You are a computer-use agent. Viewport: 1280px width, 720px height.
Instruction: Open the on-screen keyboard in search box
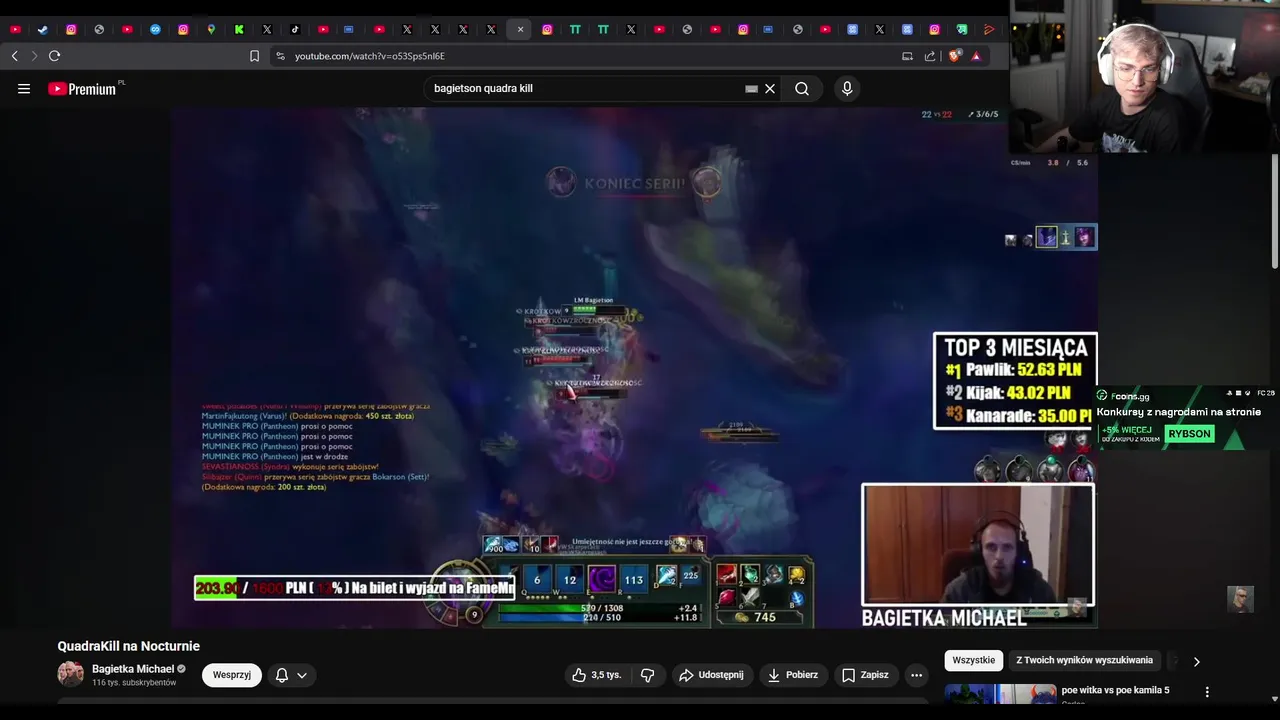coord(751,89)
